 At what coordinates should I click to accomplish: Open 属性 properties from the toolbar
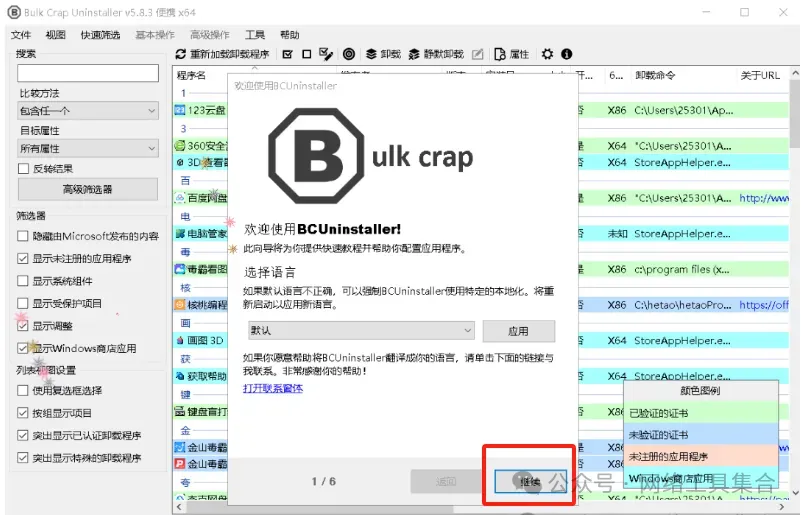point(512,54)
